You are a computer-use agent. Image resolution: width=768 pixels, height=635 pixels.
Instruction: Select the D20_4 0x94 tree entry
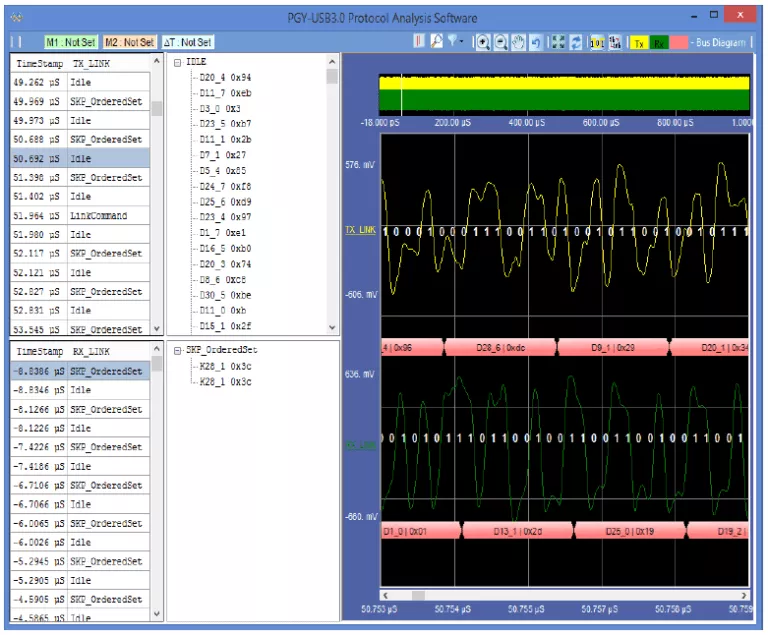(225, 77)
